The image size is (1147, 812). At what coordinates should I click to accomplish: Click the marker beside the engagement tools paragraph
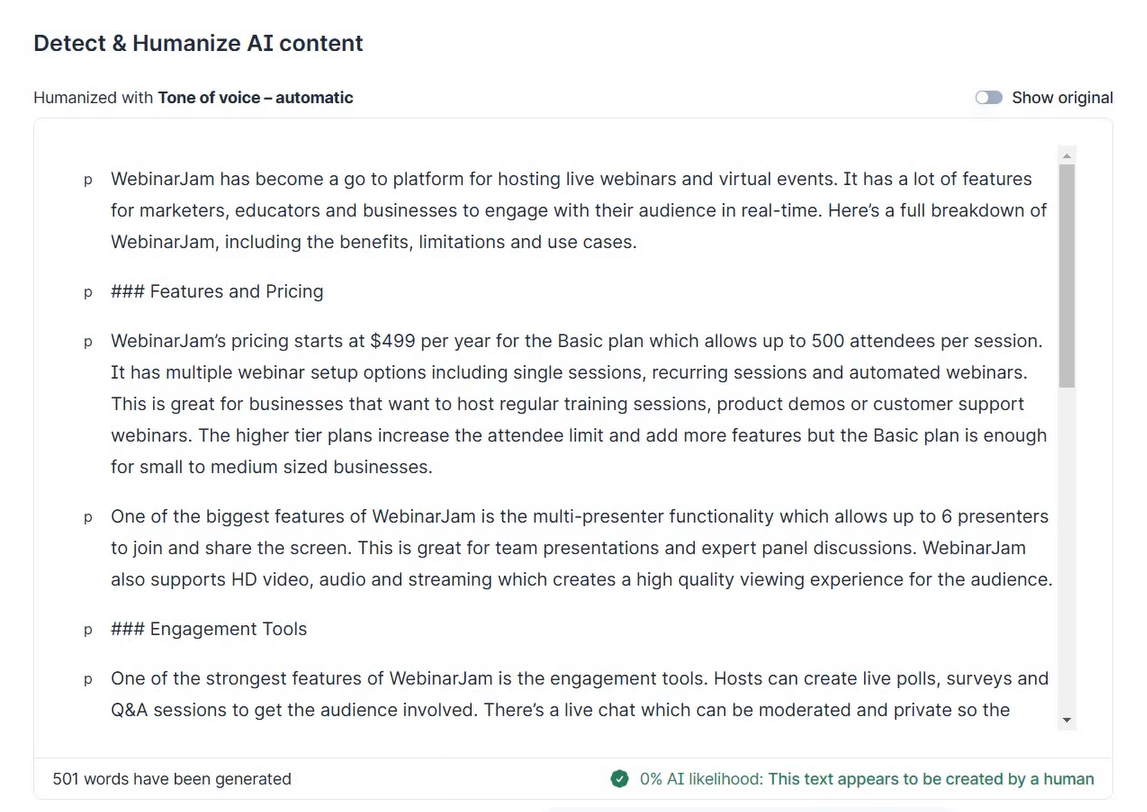88,680
